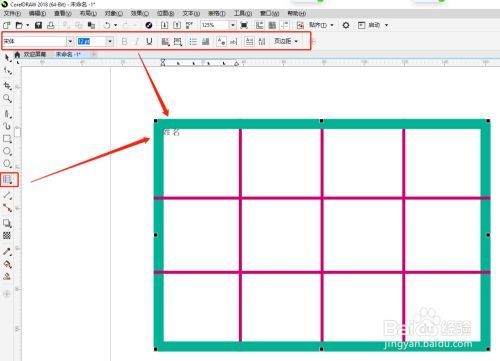Click inside the font size input field

(x=92, y=41)
